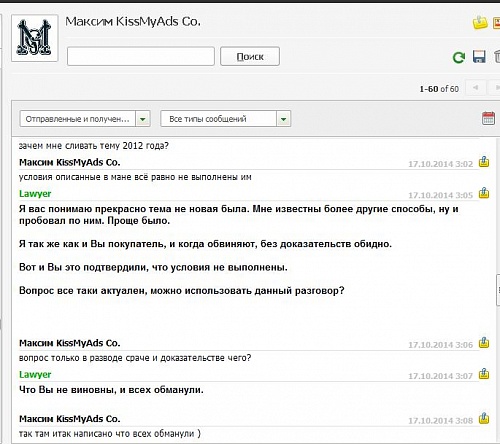The width and height of the screenshot is (500, 444).
Task: Click the yellow folder icon at top right
Action: click(480, 22)
